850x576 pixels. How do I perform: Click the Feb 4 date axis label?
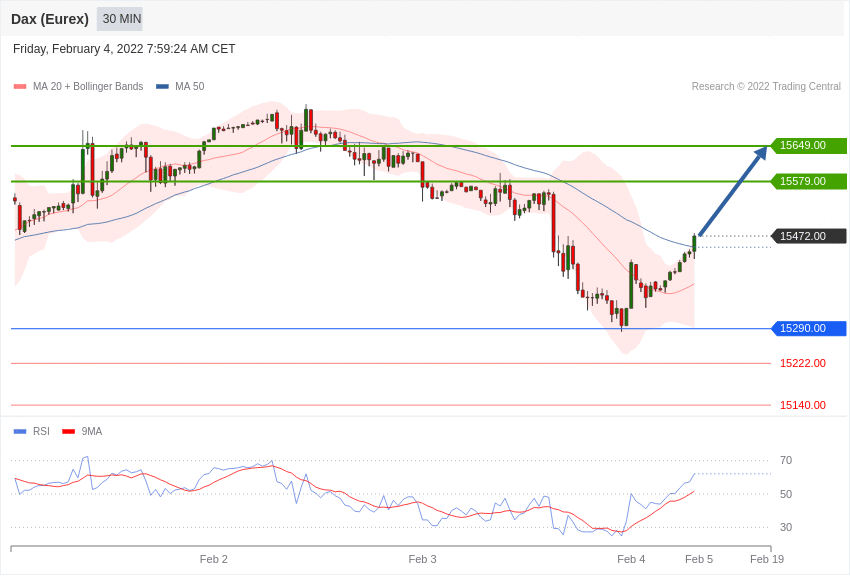click(x=631, y=559)
